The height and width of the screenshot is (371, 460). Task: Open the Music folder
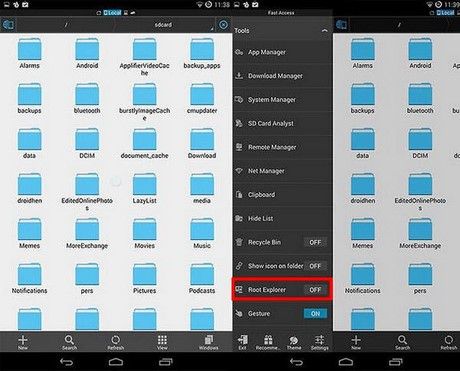202,233
